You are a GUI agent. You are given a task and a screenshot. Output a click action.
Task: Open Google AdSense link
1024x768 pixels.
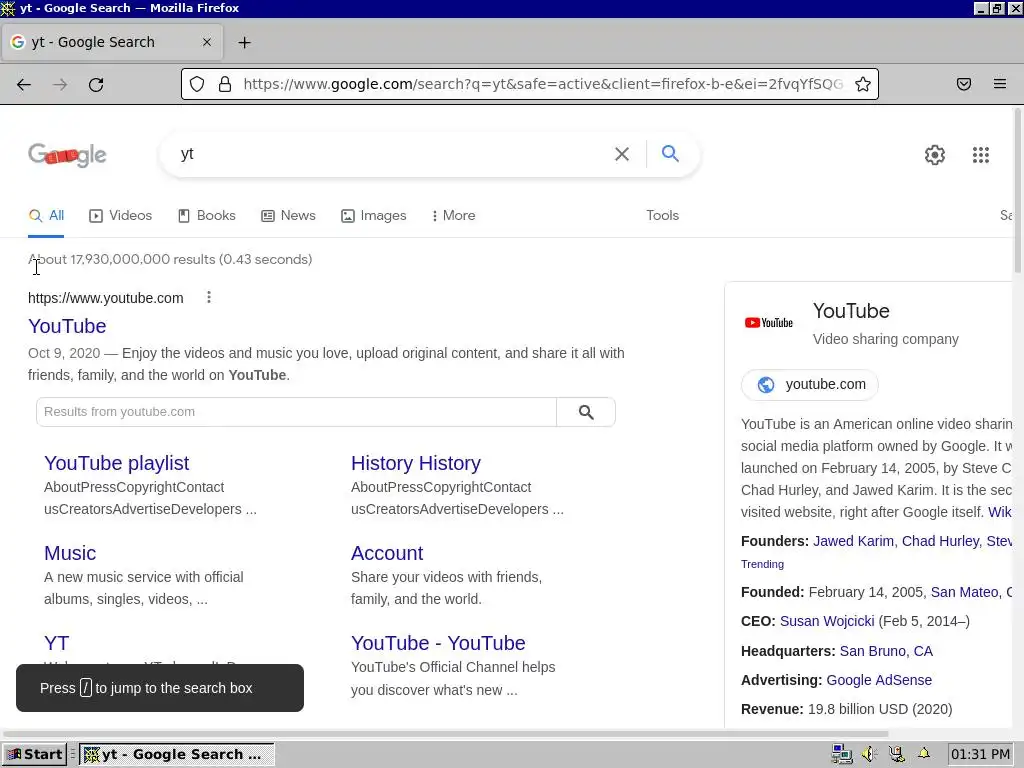879,680
